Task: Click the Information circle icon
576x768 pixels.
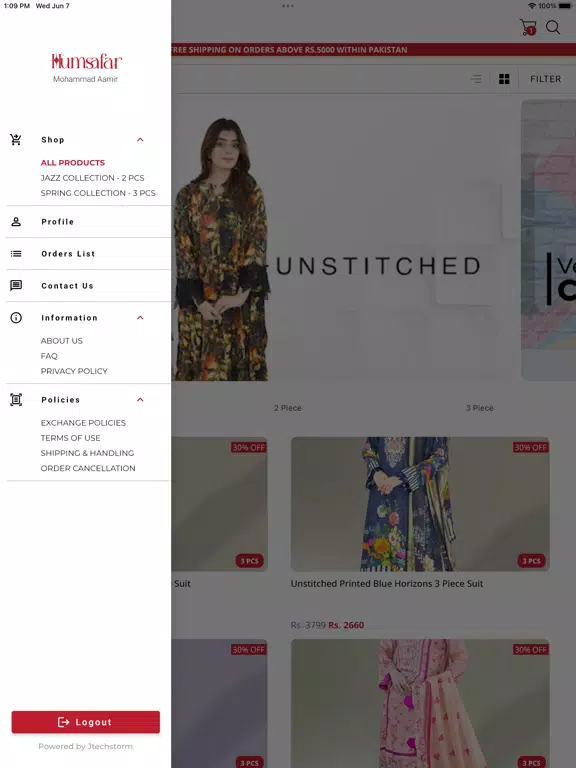Action: click(x=16, y=318)
